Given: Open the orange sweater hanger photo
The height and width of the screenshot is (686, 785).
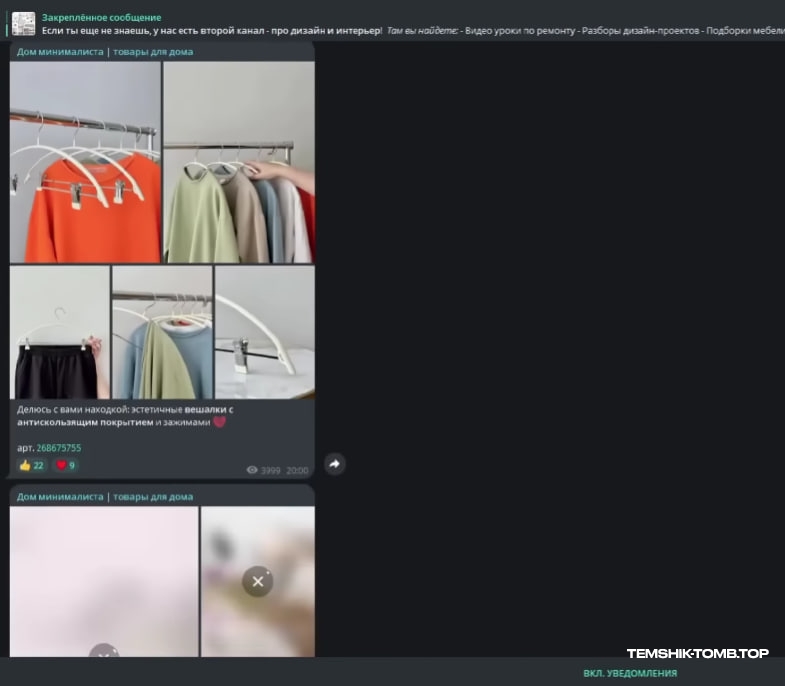Looking at the screenshot, I should [x=85, y=162].
